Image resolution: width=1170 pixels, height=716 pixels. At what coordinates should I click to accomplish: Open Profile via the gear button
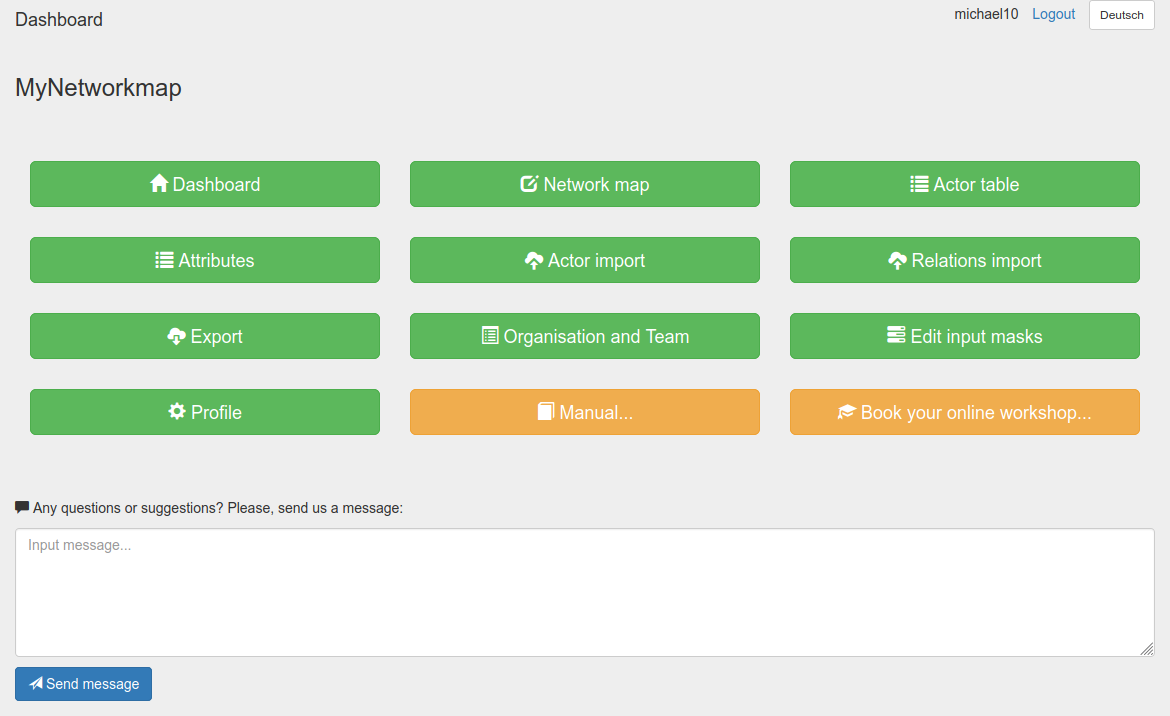click(204, 412)
